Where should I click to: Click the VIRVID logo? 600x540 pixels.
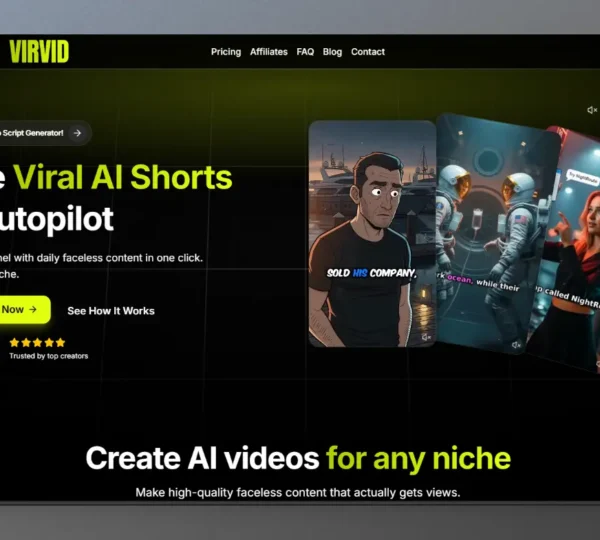(39, 52)
